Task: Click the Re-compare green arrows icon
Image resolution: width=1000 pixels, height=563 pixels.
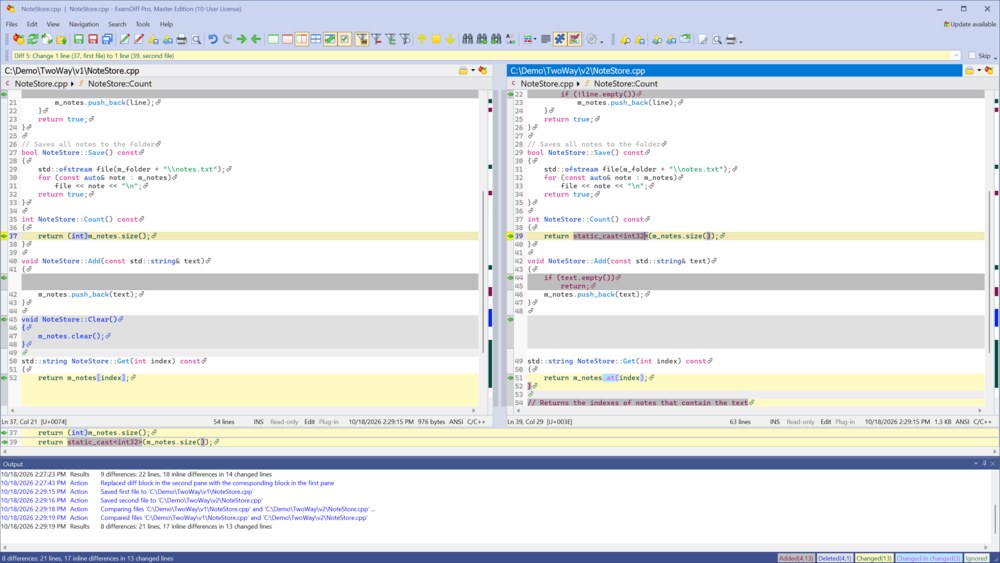Action: click(x=33, y=40)
